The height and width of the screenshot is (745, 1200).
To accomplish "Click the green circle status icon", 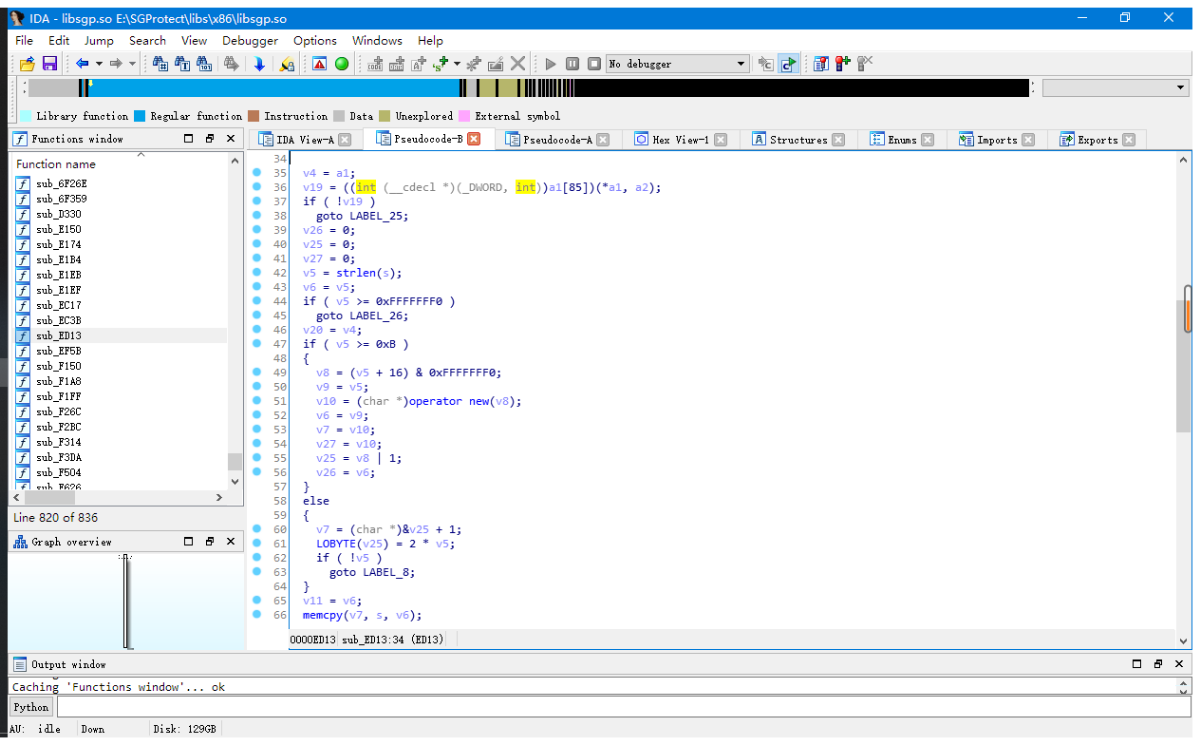I will pos(342,64).
